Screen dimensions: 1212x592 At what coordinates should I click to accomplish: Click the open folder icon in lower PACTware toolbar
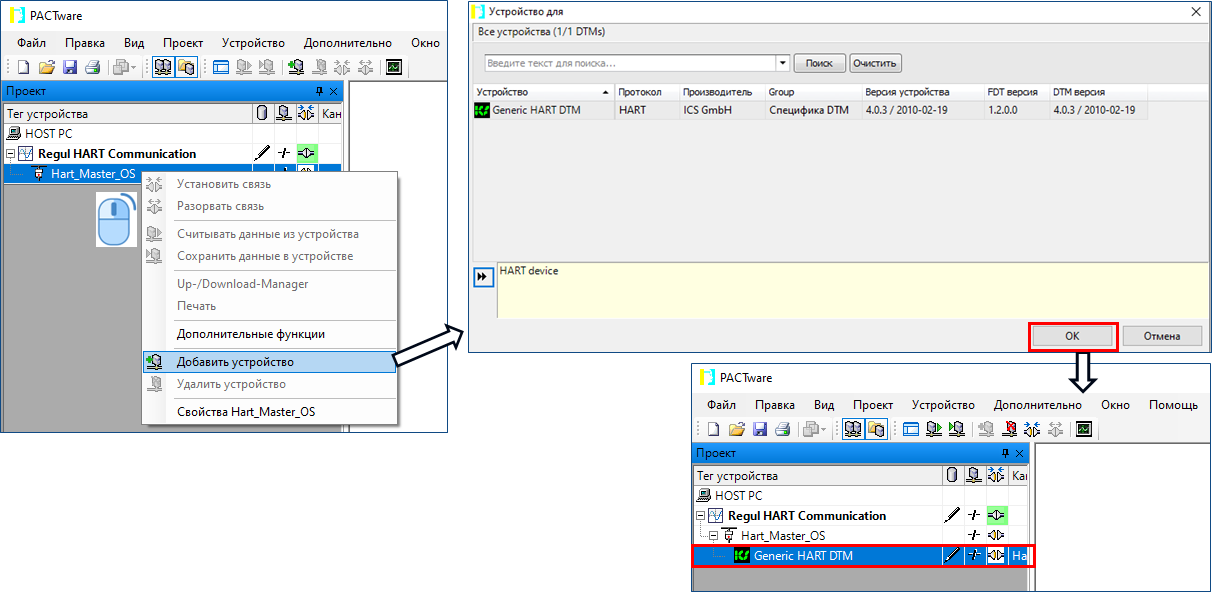click(x=737, y=430)
